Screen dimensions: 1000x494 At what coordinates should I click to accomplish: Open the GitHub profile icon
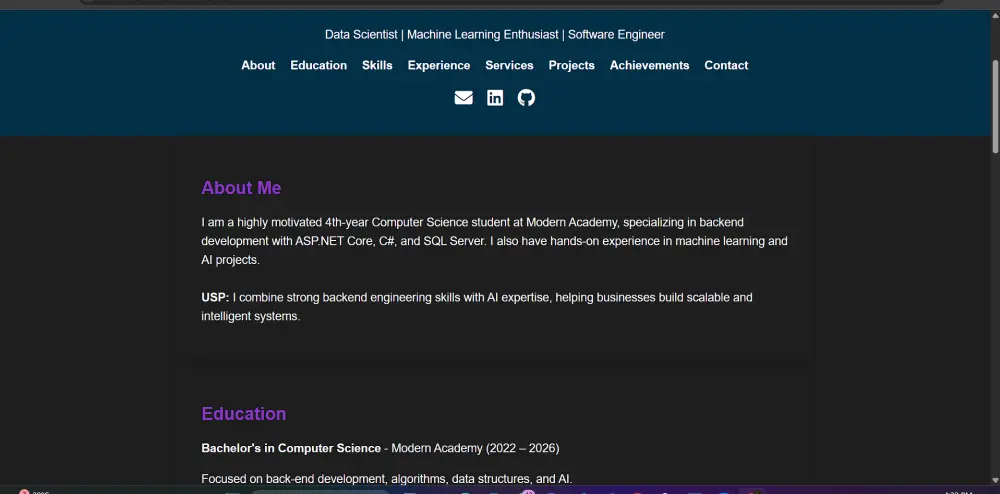pyautogui.click(x=526, y=98)
